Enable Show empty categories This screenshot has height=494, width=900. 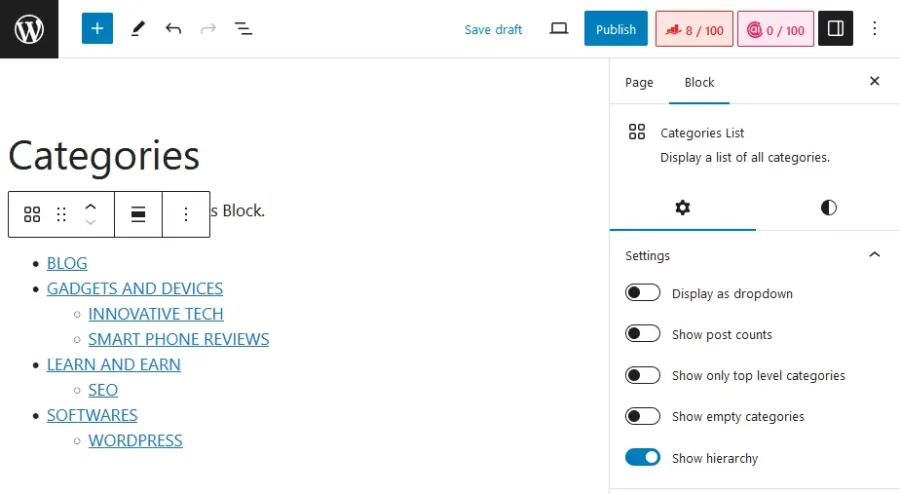pyautogui.click(x=642, y=416)
